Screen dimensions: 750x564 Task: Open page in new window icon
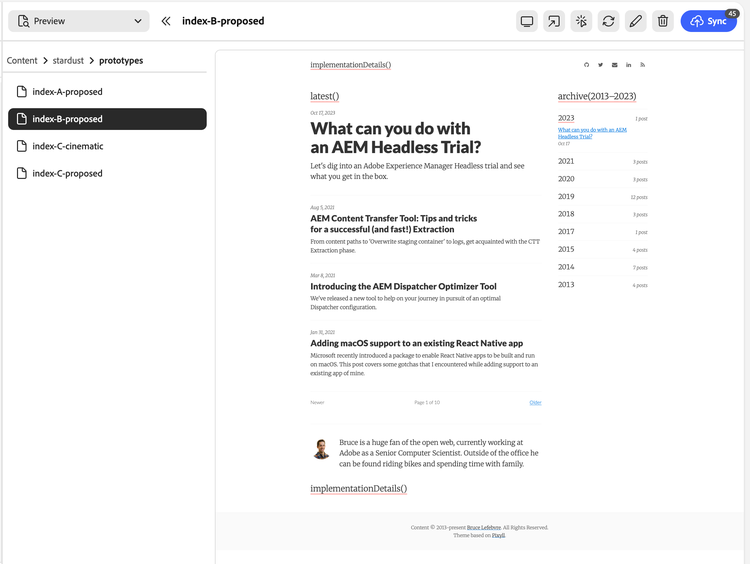click(x=554, y=21)
